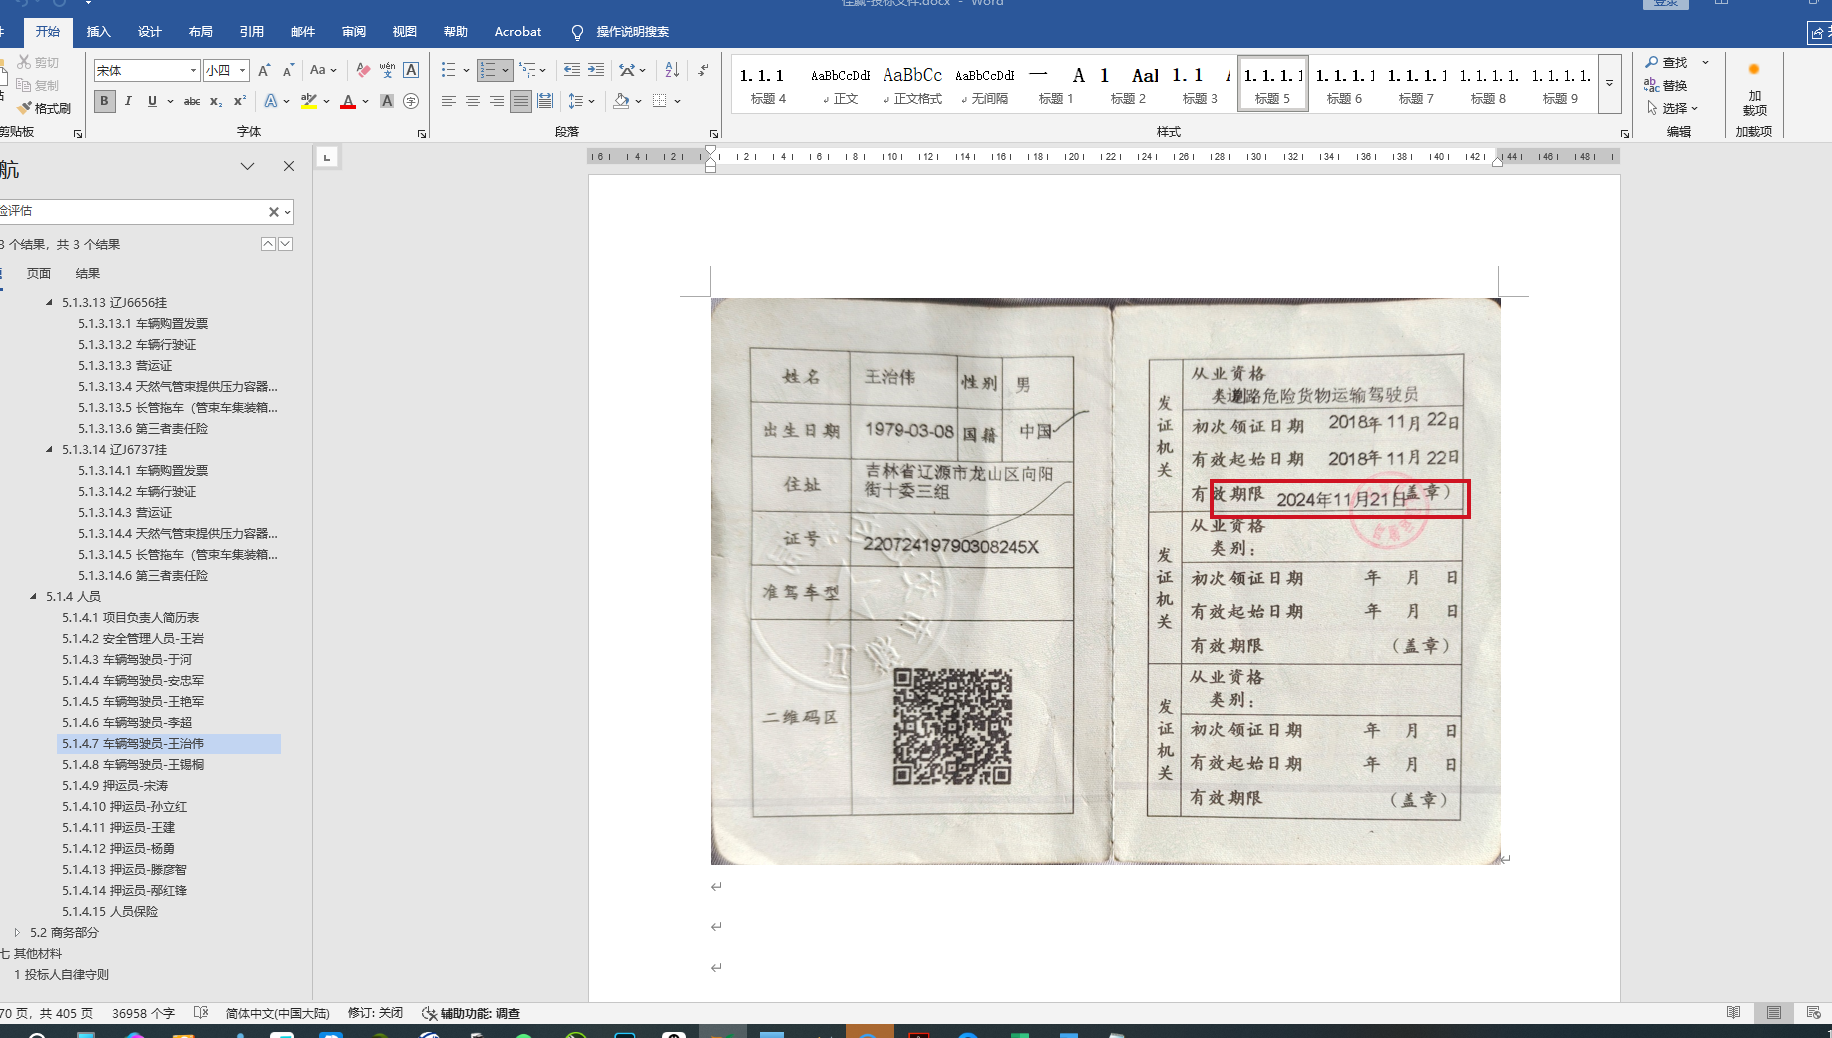Click the increase indent icon

click(596, 70)
